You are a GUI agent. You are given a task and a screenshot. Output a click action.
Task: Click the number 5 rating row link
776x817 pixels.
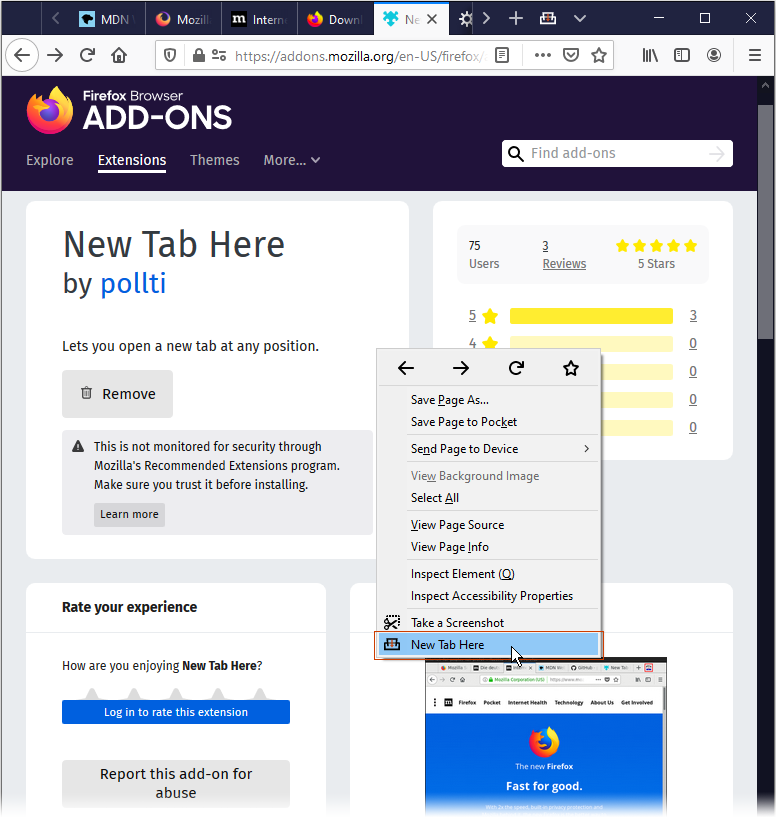click(x=472, y=315)
